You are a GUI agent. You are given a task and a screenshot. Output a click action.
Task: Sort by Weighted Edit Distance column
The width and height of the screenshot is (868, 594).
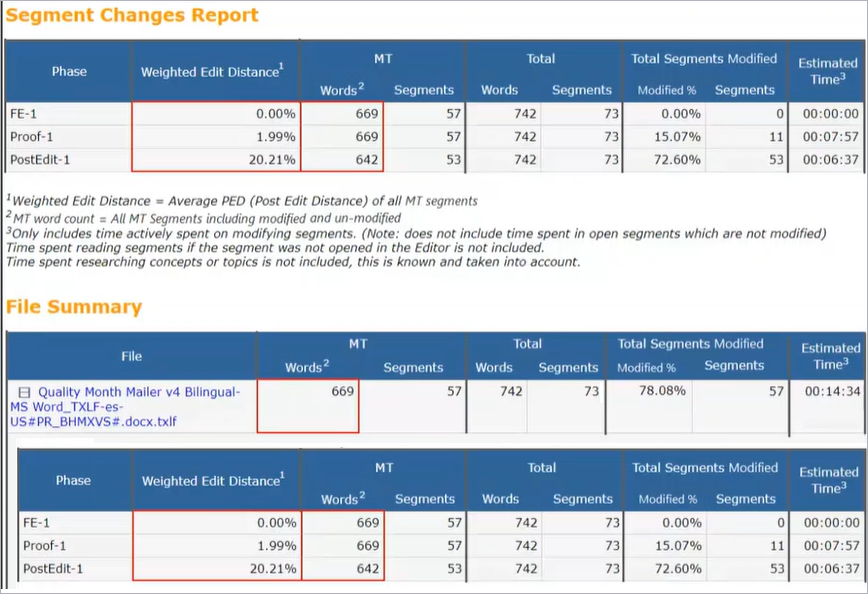214,71
